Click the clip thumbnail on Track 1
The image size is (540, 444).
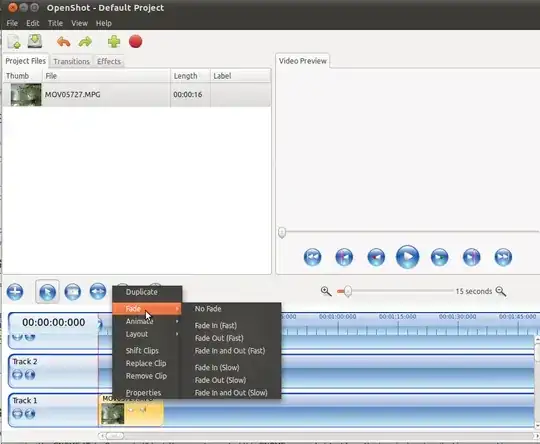tap(112, 413)
